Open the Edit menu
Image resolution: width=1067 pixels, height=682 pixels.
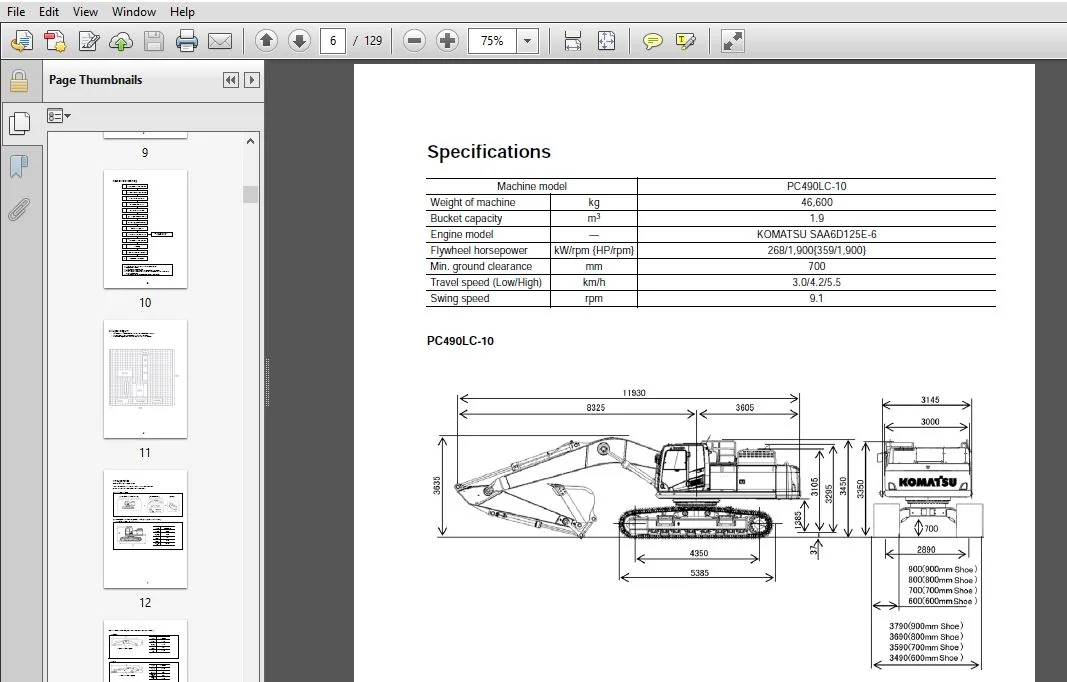coord(48,12)
